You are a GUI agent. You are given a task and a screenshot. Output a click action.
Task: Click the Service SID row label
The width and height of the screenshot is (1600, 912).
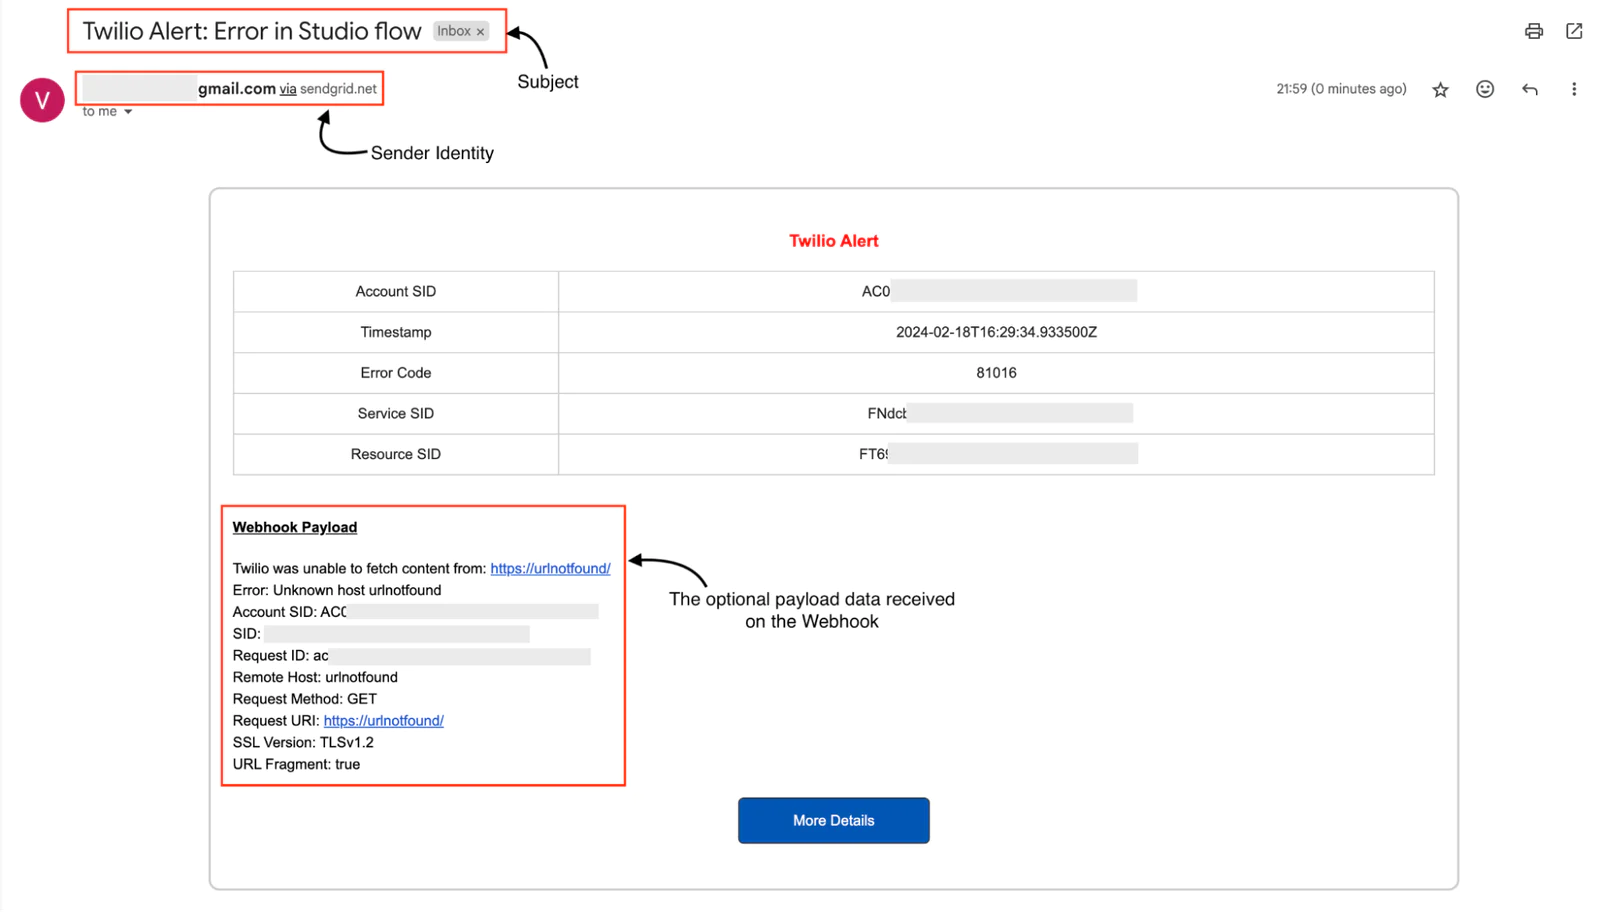coord(396,413)
